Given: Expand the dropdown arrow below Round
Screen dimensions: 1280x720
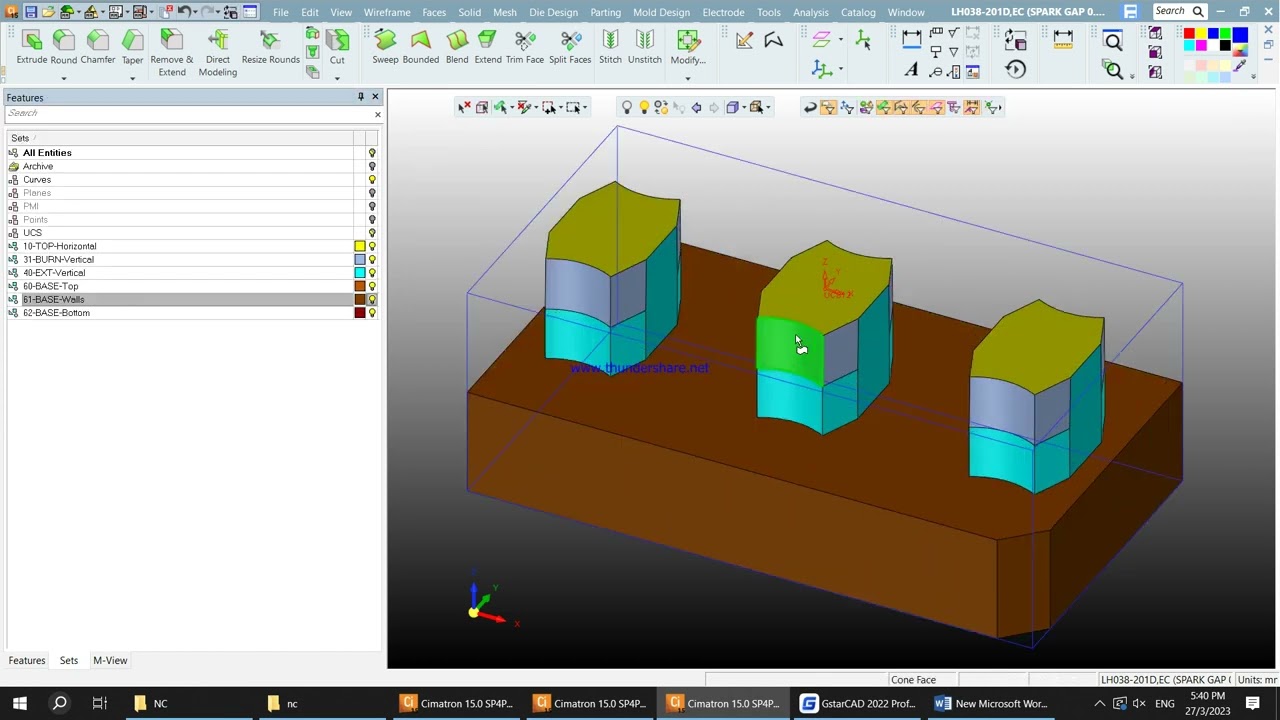Looking at the screenshot, I should (x=64, y=78).
